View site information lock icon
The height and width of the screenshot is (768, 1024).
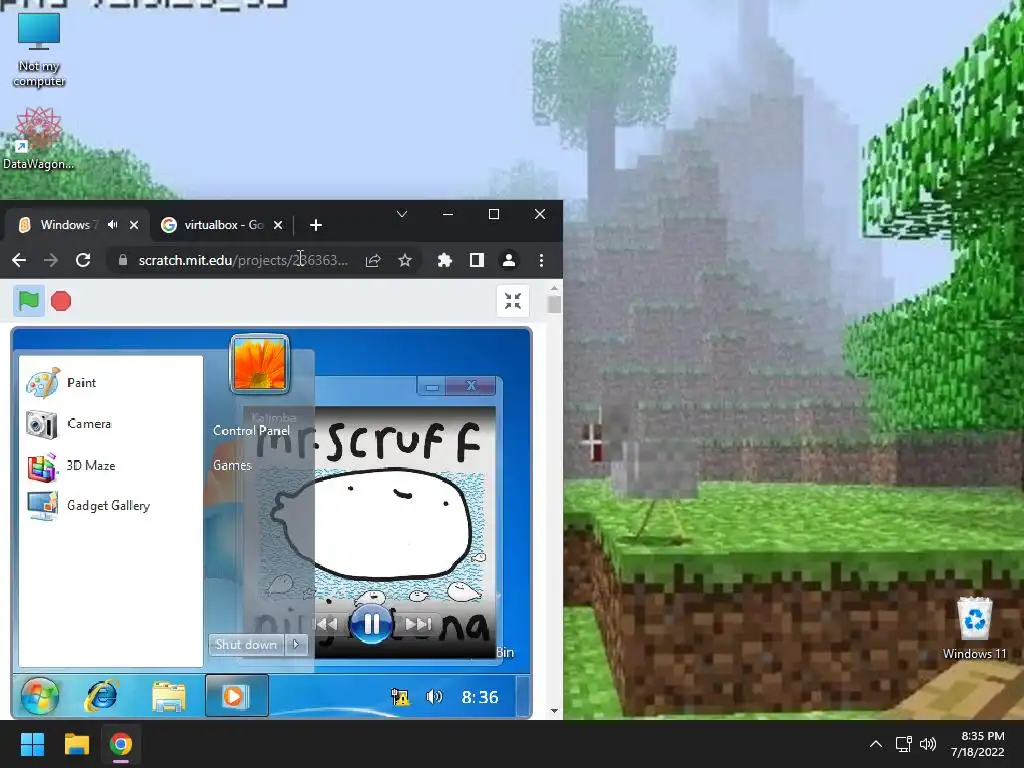pos(122,260)
